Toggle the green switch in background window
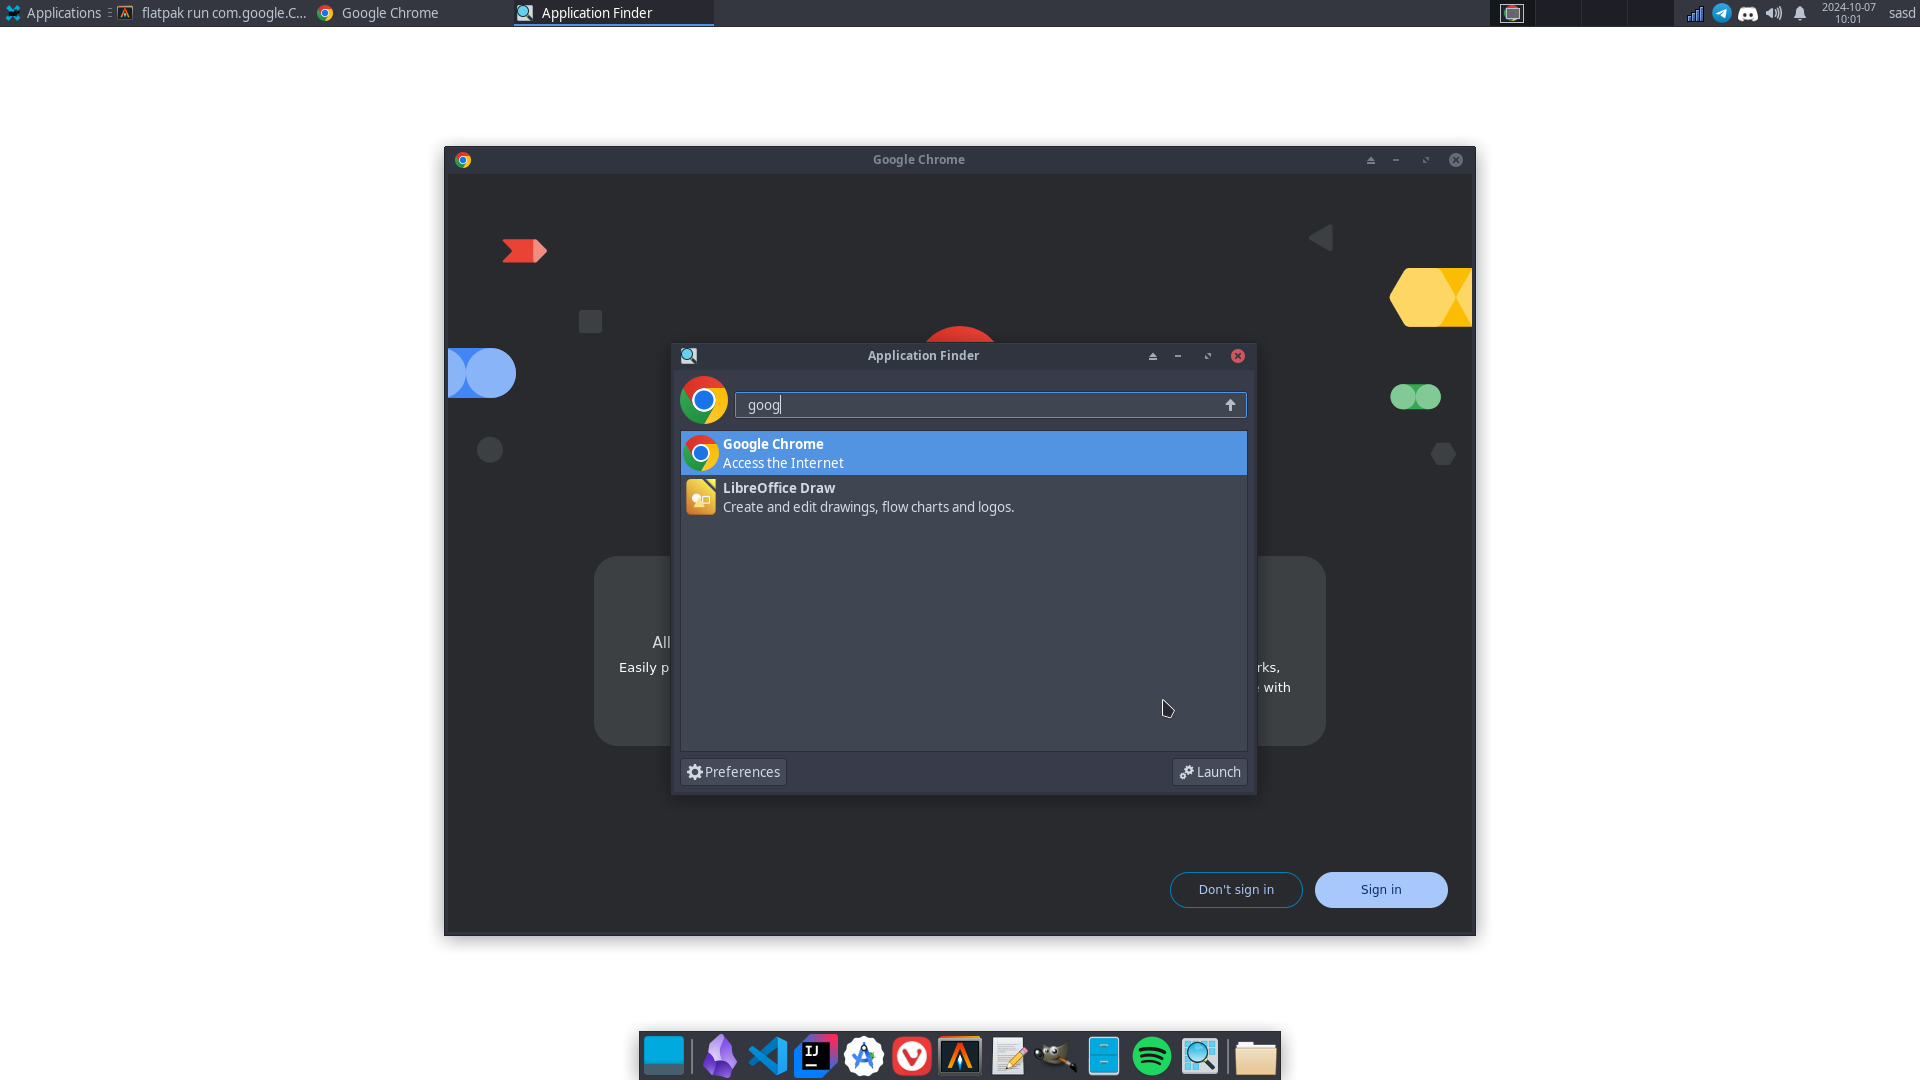This screenshot has height=1080, width=1920. (x=1415, y=397)
